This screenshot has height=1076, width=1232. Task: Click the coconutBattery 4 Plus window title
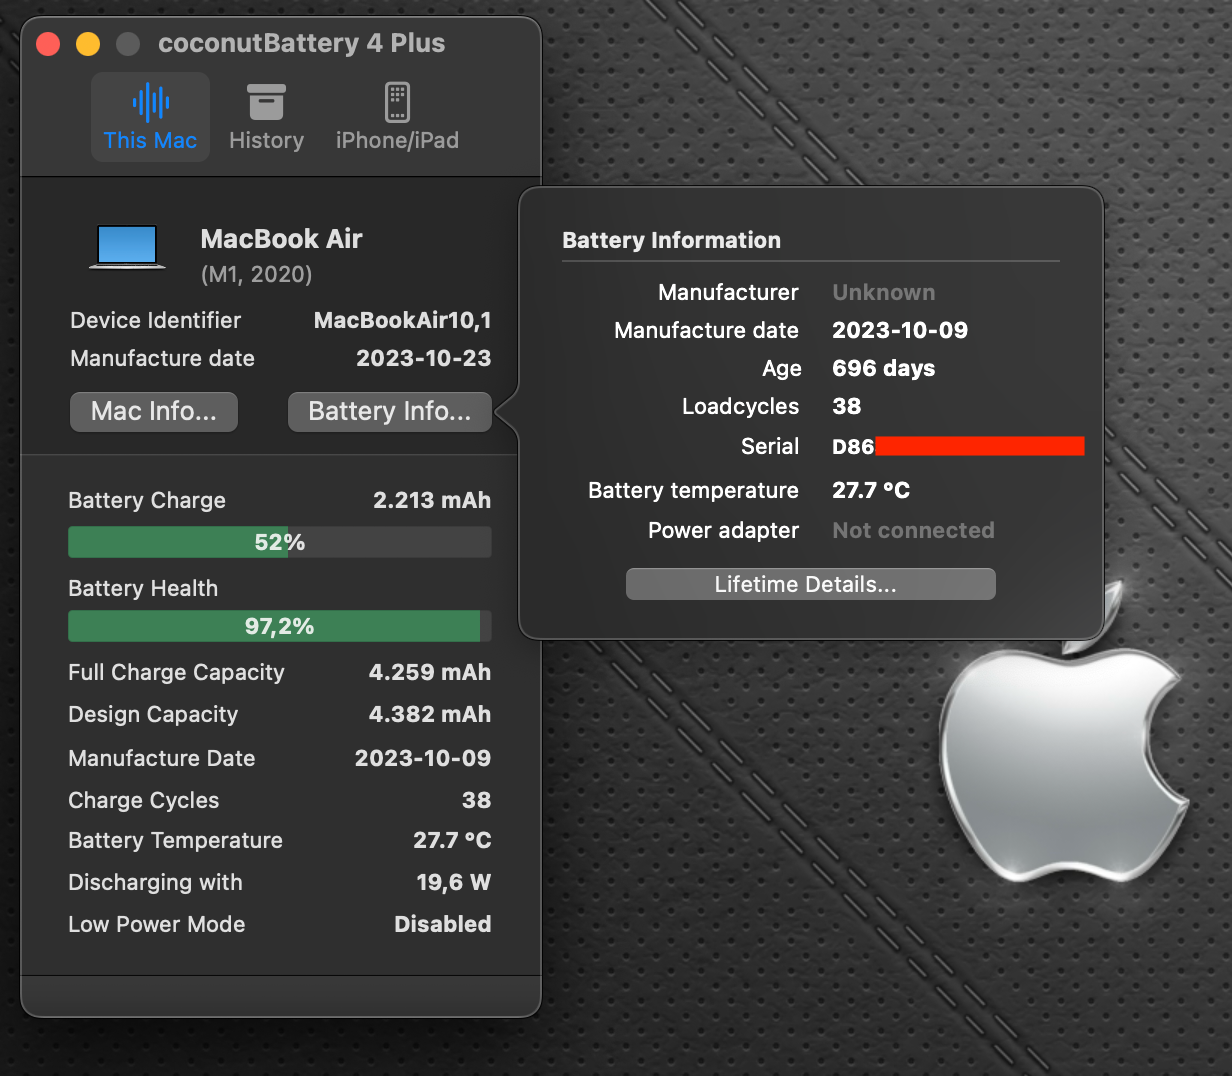coord(302,43)
